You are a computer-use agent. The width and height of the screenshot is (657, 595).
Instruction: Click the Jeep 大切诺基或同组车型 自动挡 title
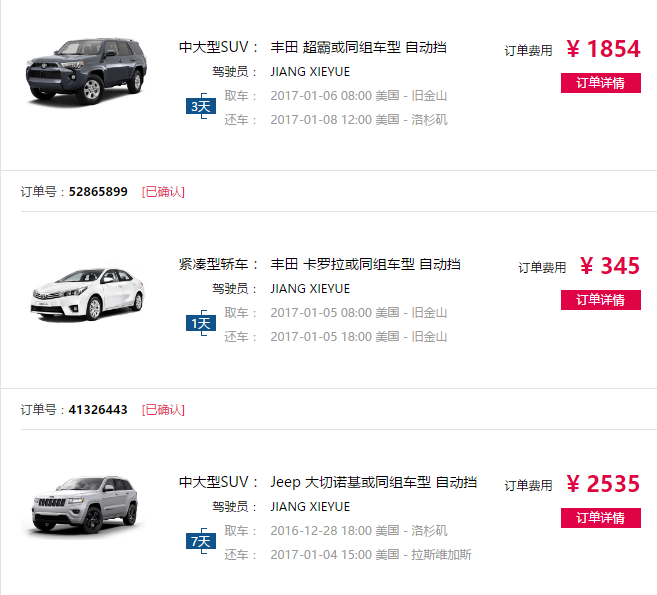pyautogui.click(x=374, y=482)
